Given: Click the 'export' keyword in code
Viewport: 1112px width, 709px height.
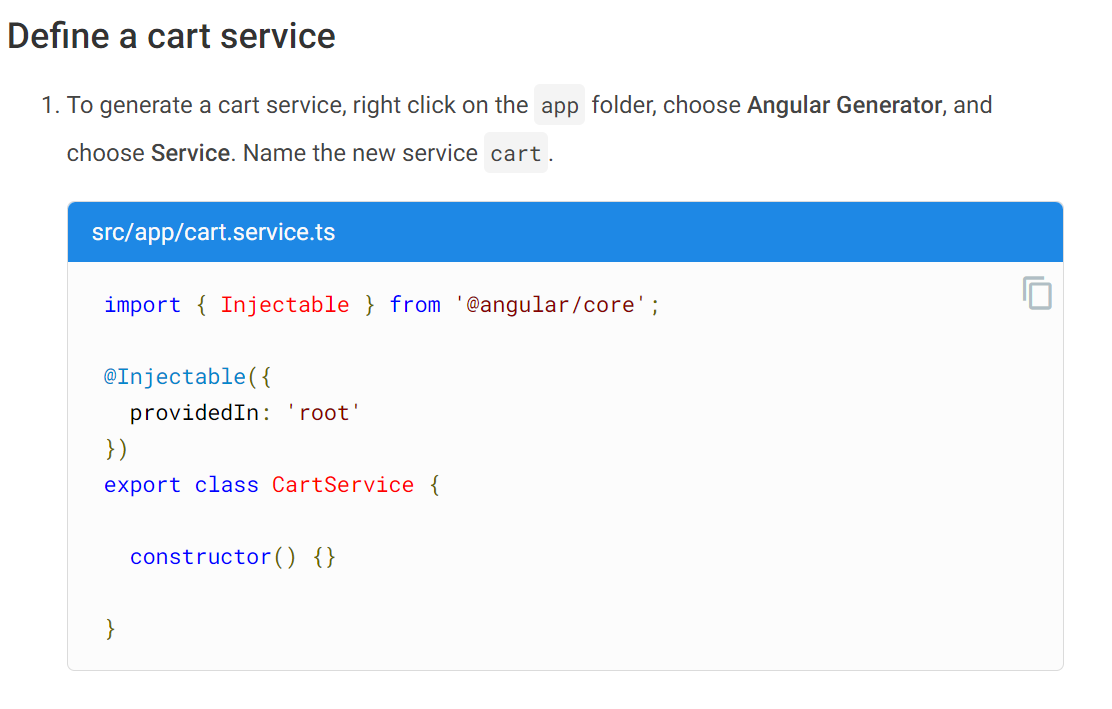Looking at the screenshot, I should (x=142, y=485).
